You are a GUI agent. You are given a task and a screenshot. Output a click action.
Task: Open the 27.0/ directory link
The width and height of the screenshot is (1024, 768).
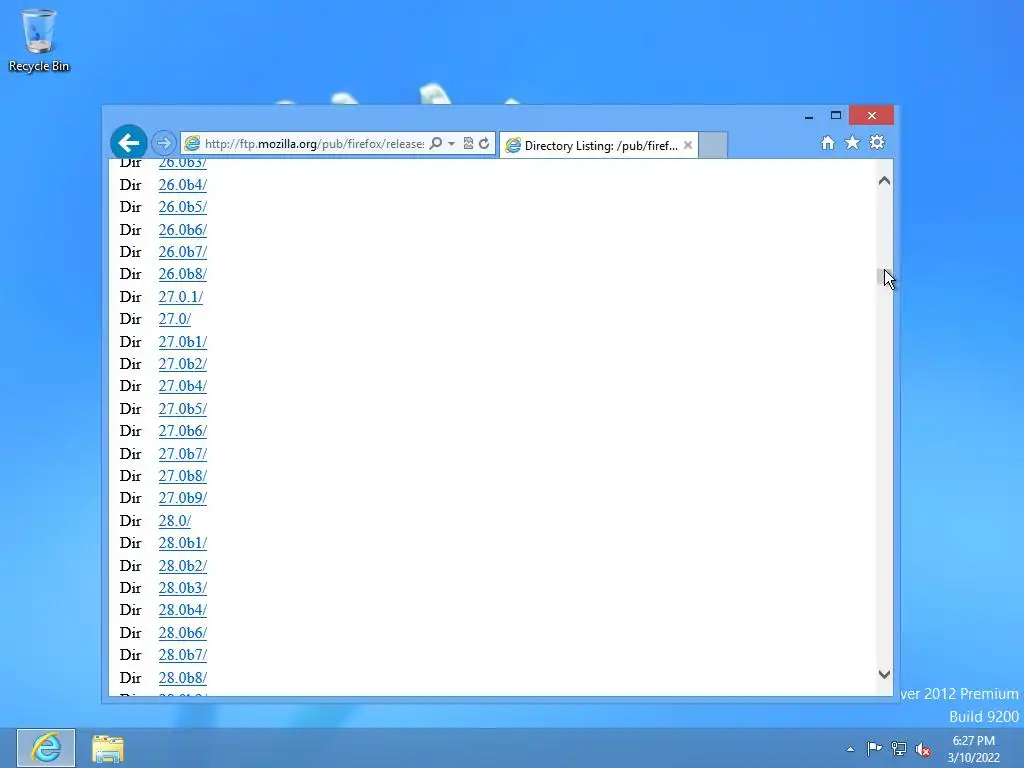[174, 319]
